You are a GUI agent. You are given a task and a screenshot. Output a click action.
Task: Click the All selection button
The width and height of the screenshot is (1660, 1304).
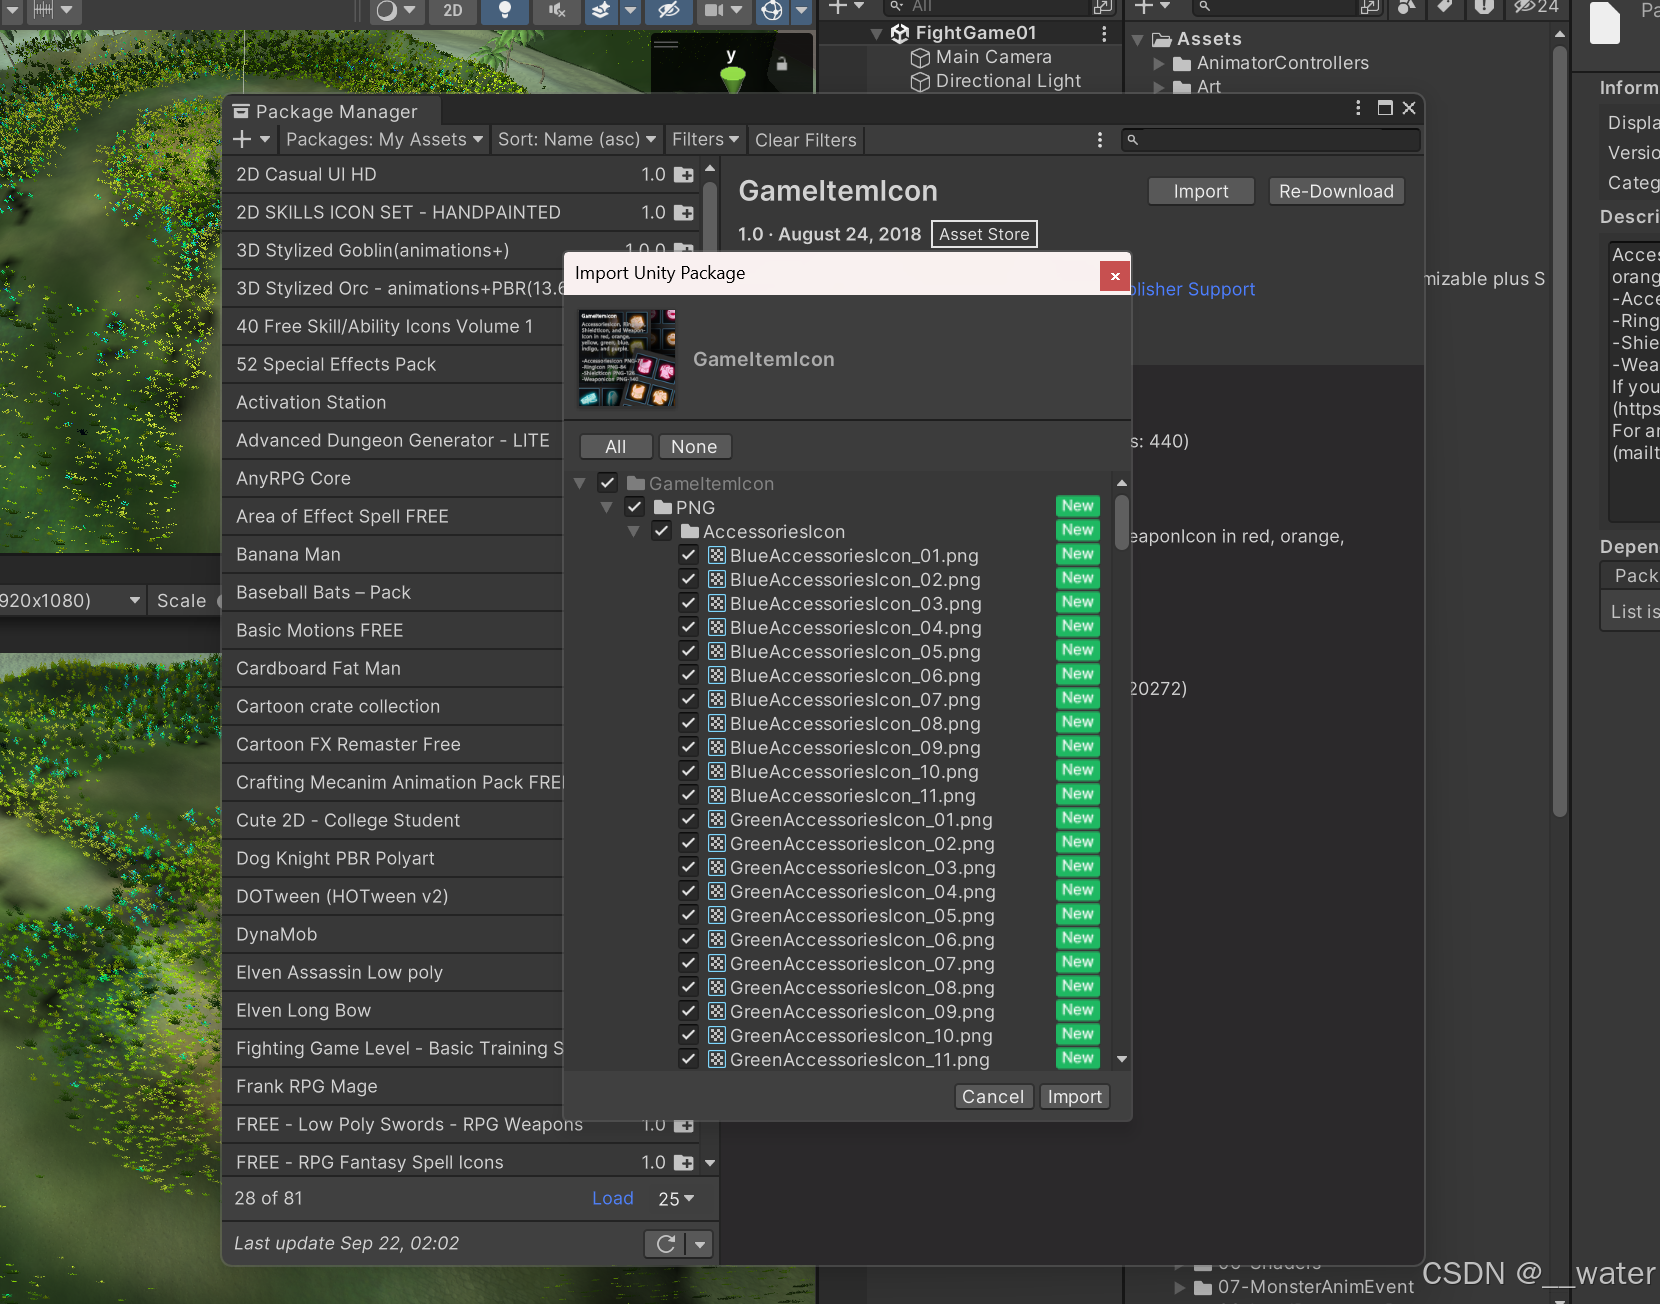(616, 447)
